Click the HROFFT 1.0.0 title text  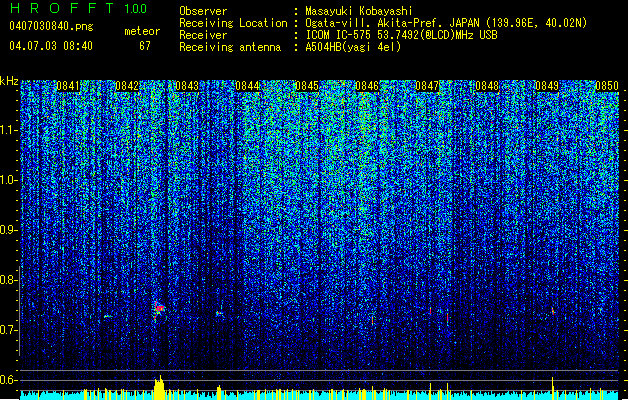click(79, 8)
